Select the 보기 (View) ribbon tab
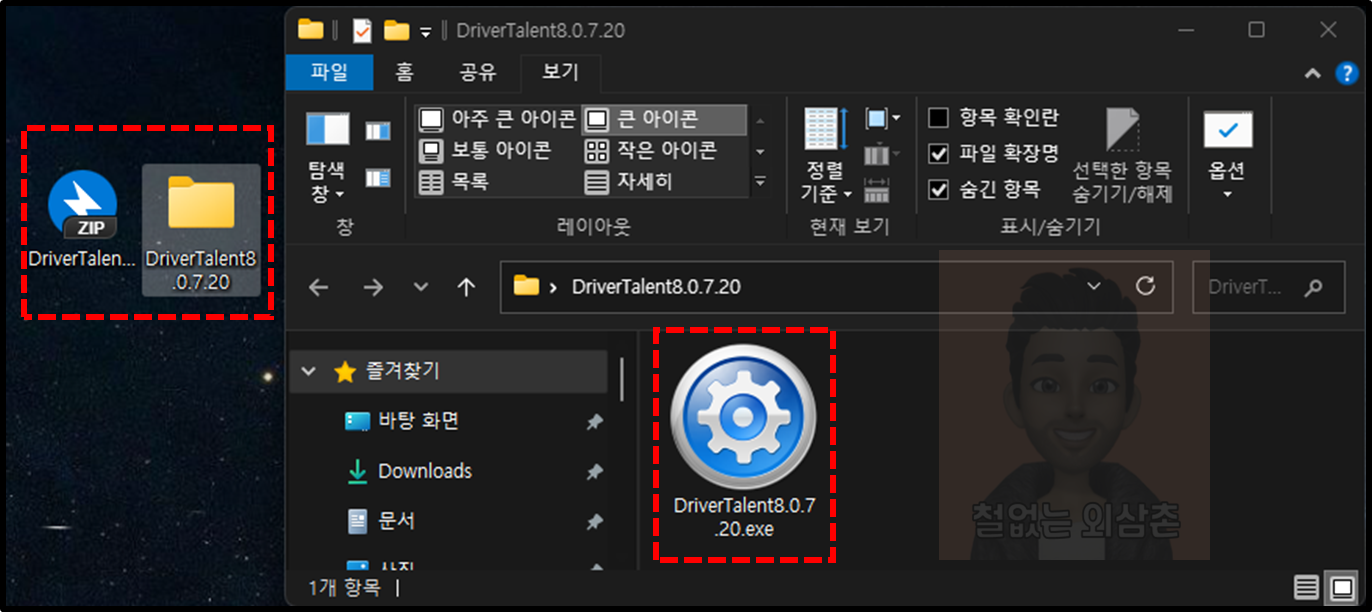Screen dimensions: 1372x612 [x=560, y=72]
